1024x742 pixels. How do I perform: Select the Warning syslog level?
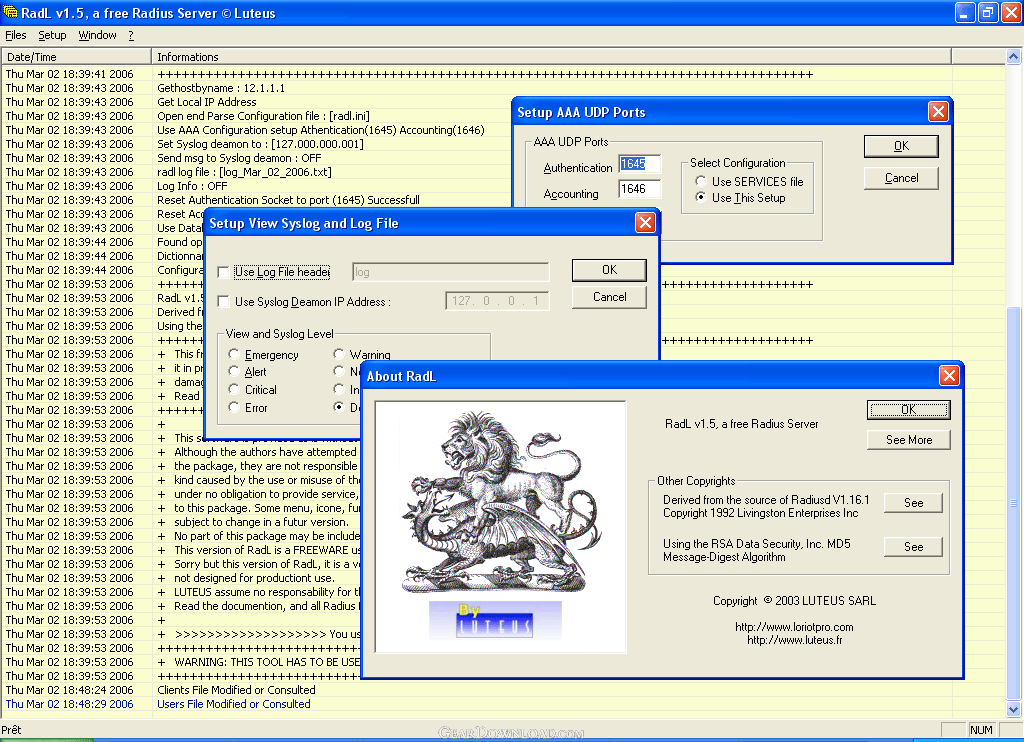tap(338, 354)
